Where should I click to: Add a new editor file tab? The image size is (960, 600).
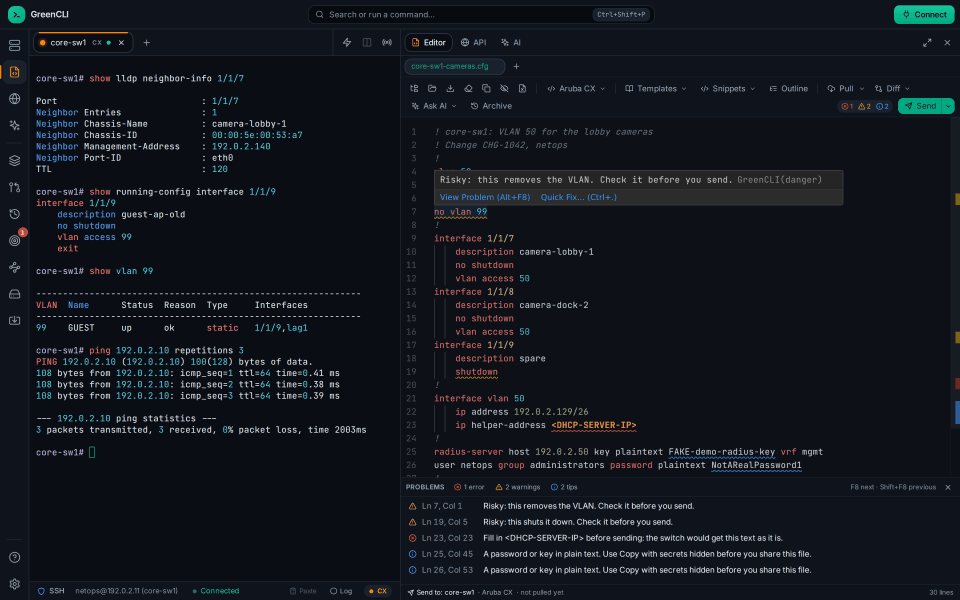[516, 66]
